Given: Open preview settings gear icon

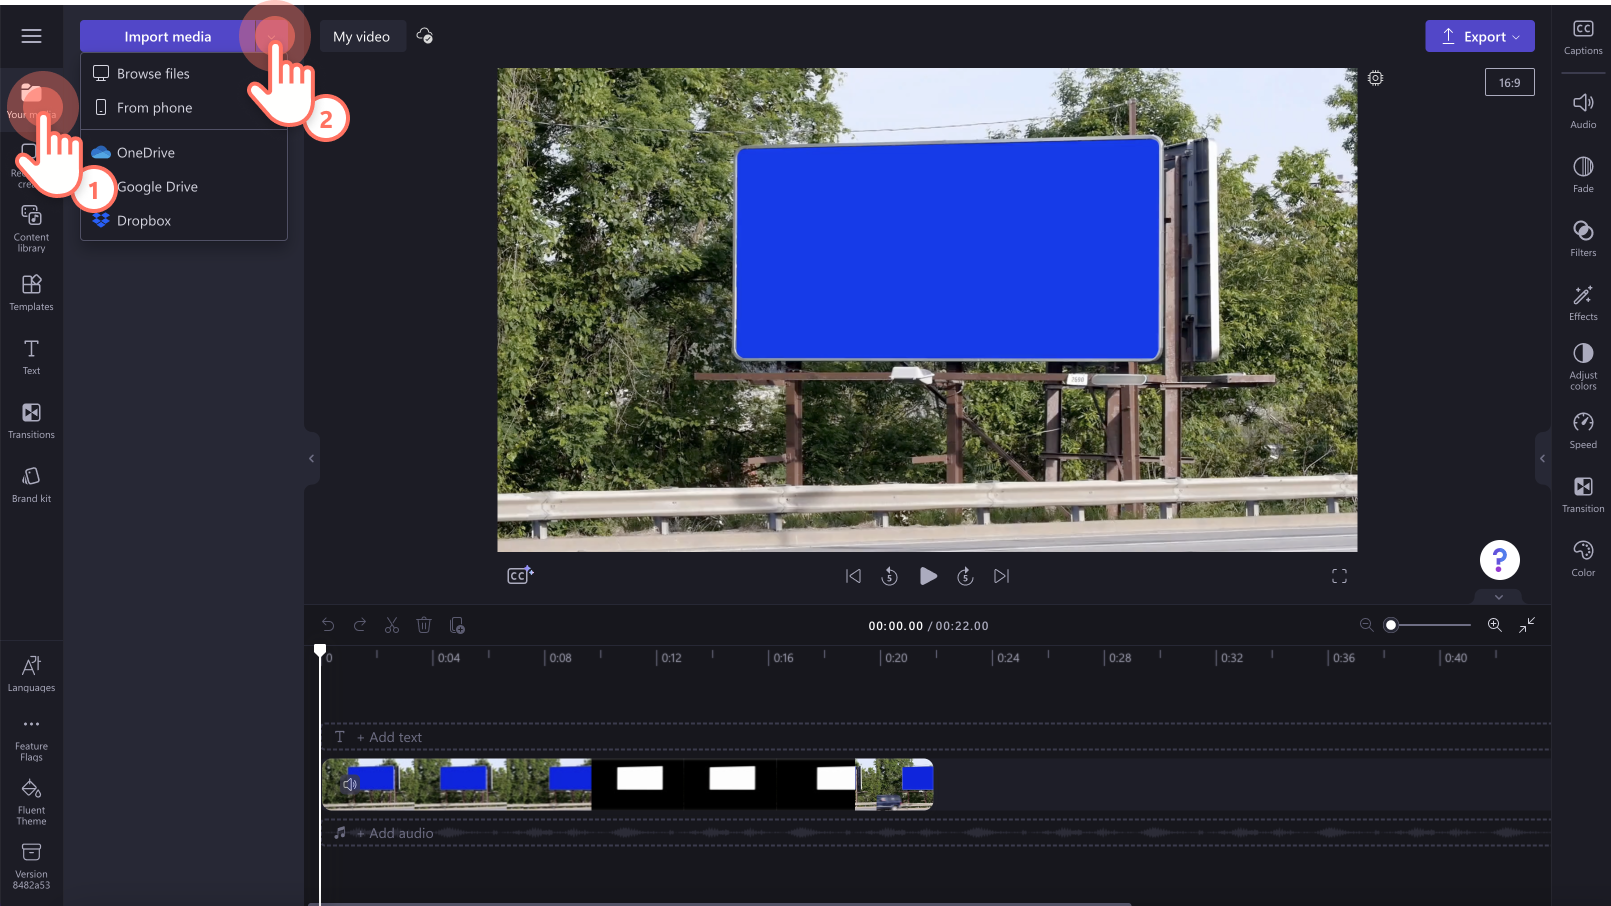Looking at the screenshot, I should (1375, 78).
